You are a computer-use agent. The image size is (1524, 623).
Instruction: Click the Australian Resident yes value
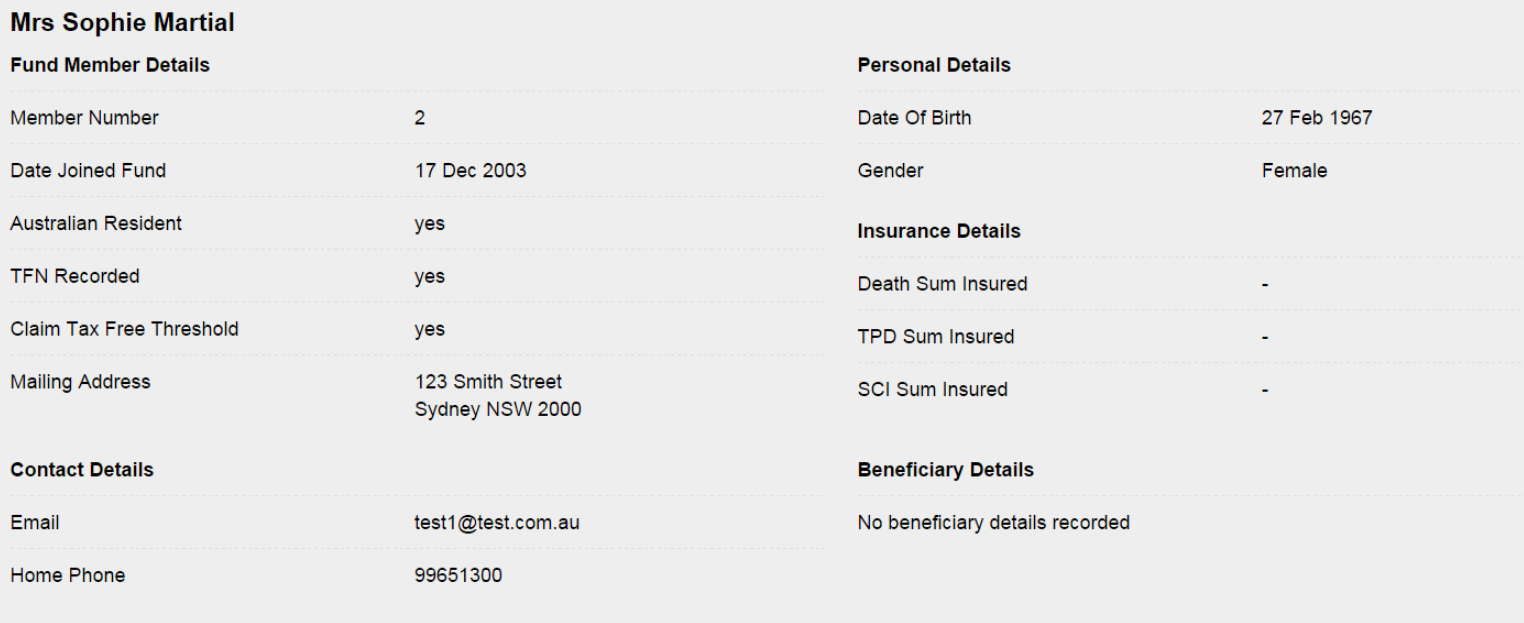430,224
